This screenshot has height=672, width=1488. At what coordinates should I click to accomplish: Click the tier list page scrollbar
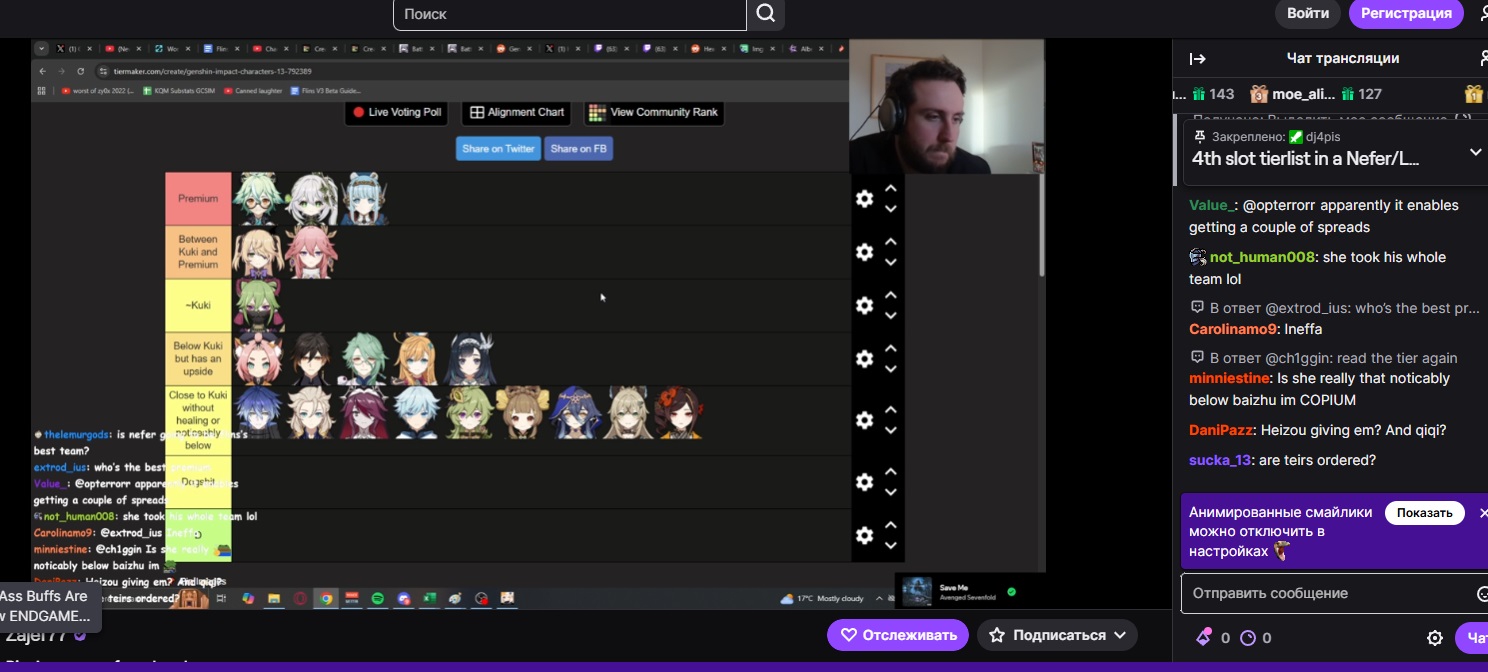click(1041, 225)
